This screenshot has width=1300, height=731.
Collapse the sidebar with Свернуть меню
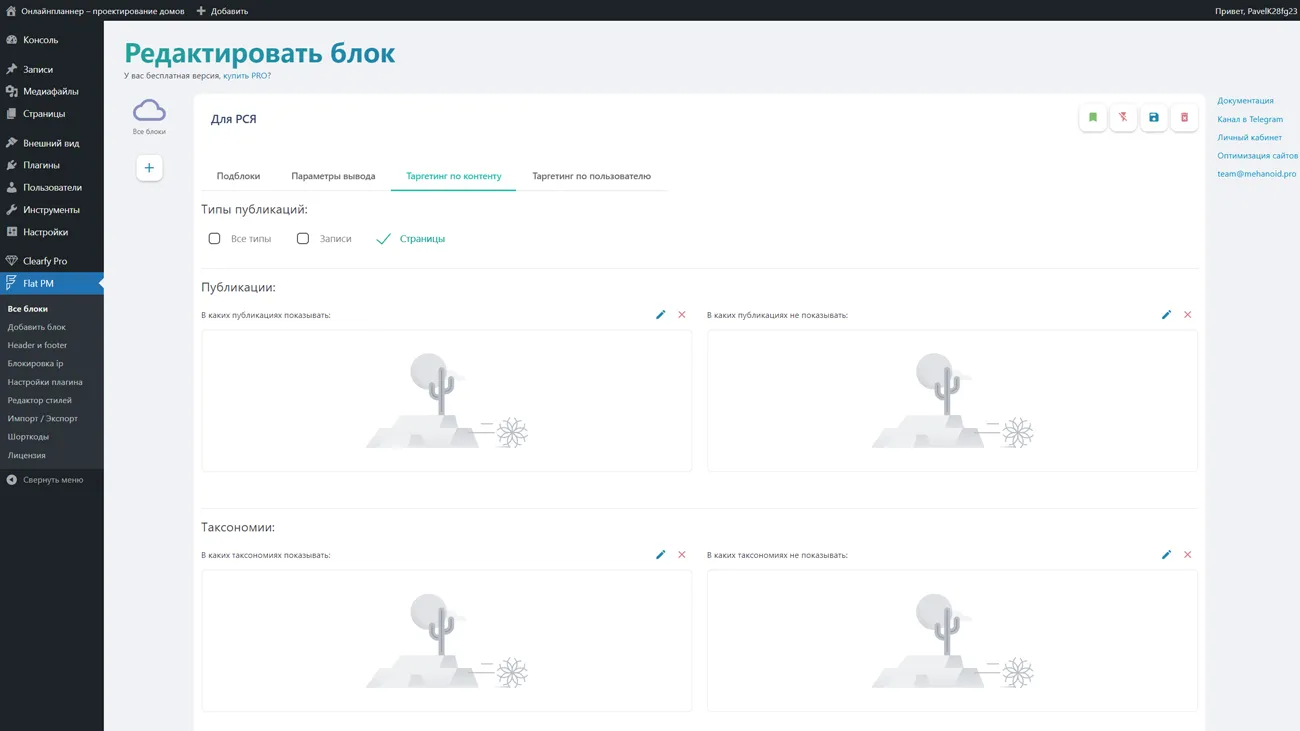click(52, 480)
